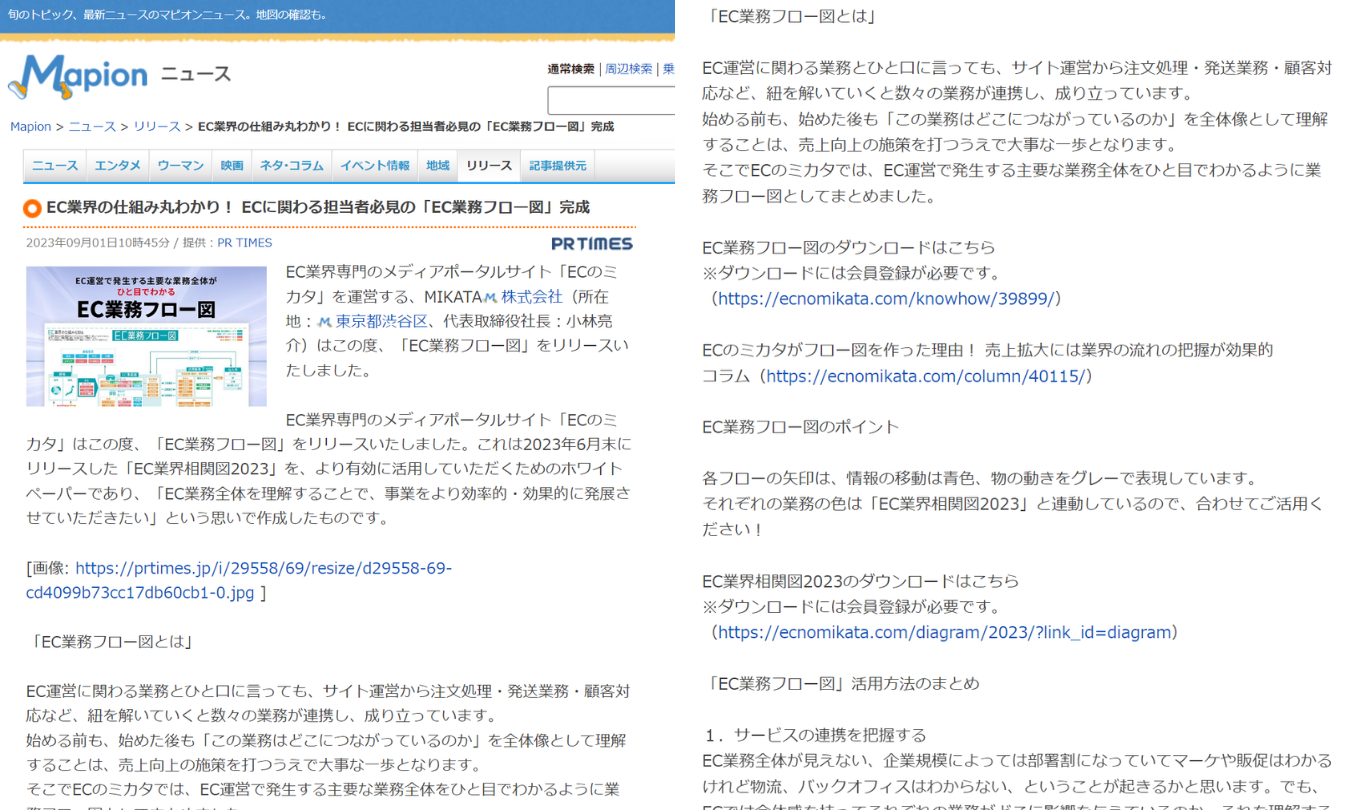This screenshot has width=1350, height=810.
Task: Open the エンタメ tab
Action: pyautogui.click(x=118, y=166)
